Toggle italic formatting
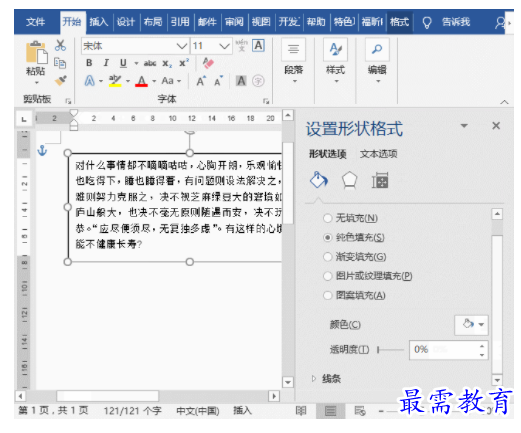Viewport: 521px width, 433px height. [106, 63]
